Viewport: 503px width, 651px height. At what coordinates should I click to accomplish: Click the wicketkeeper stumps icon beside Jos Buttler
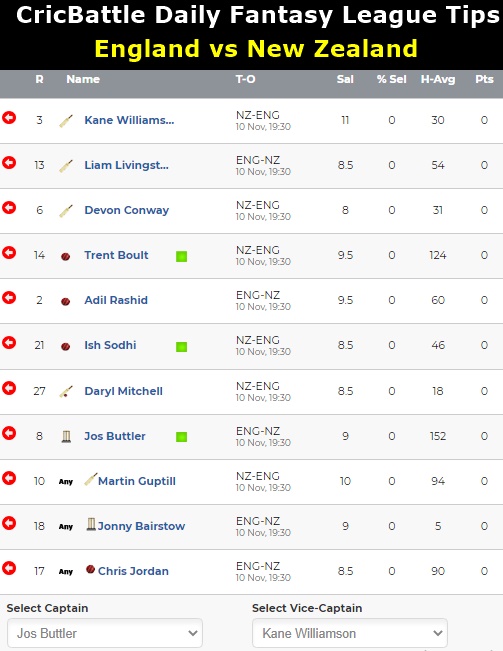[x=66, y=436]
